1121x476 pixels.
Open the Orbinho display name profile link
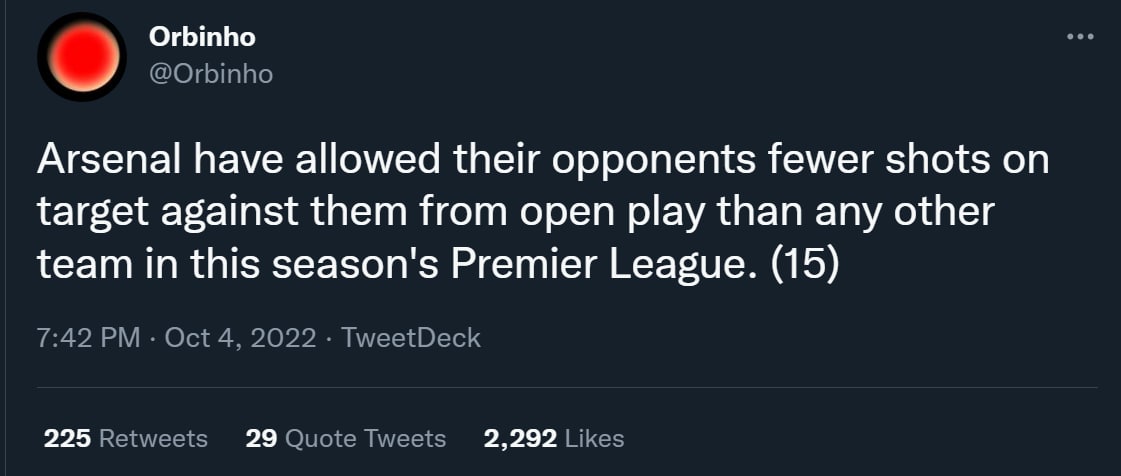[x=201, y=37]
